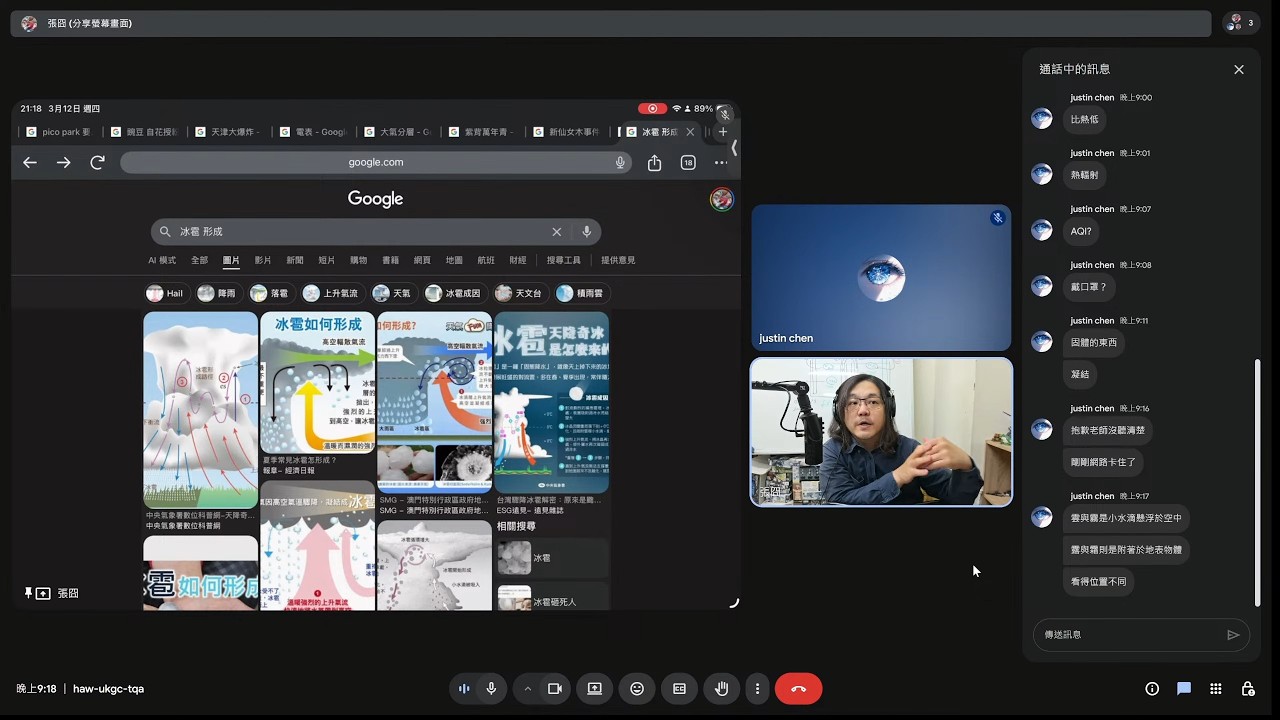Go back in shared browser
Screen dimensions: 1280x720
point(30,162)
